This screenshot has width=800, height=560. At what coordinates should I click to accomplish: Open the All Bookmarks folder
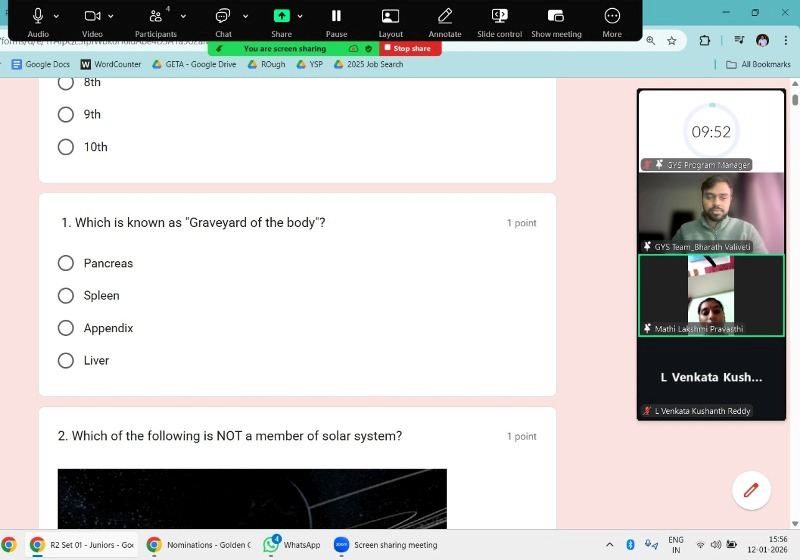pyautogui.click(x=758, y=64)
